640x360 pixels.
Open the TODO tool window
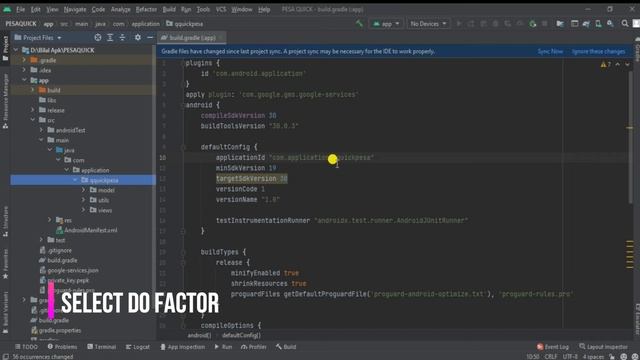[x=26, y=347]
